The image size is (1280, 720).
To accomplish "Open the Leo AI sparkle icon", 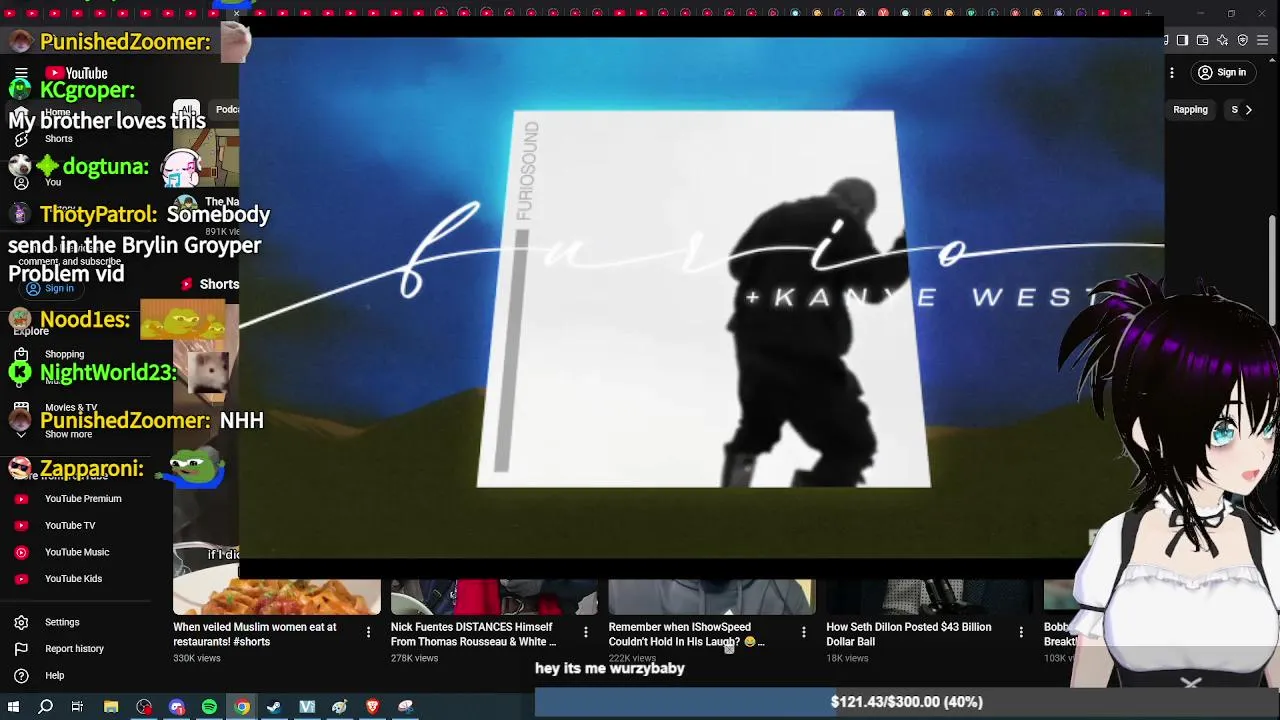I will [1222, 40].
